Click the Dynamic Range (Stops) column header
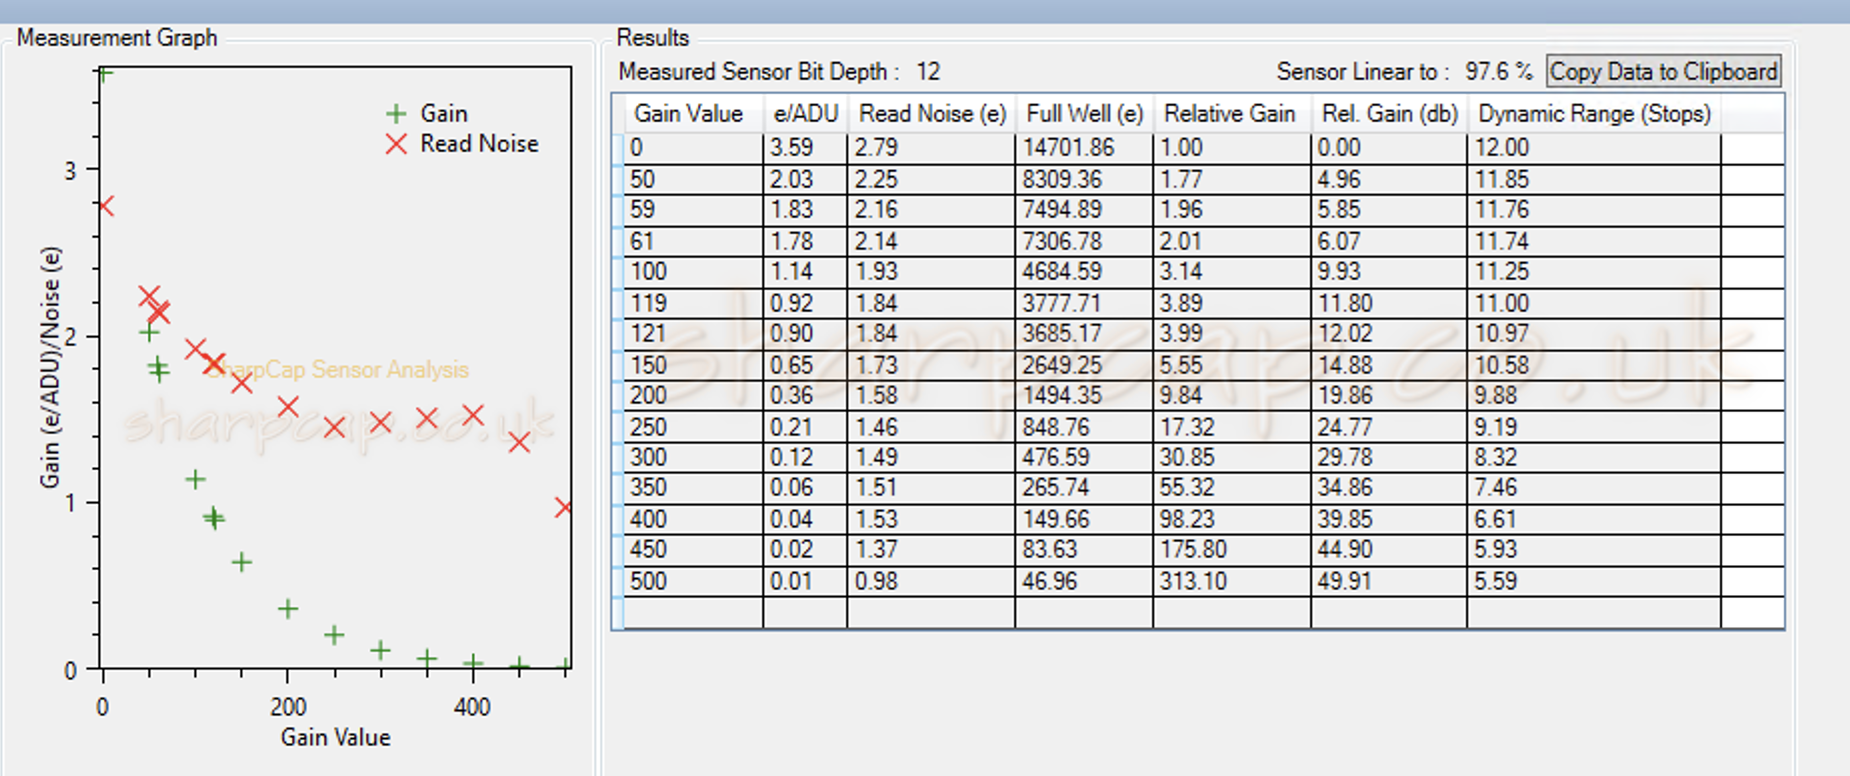The height and width of the screenshot is (776, 1850). coord(1594,114)
